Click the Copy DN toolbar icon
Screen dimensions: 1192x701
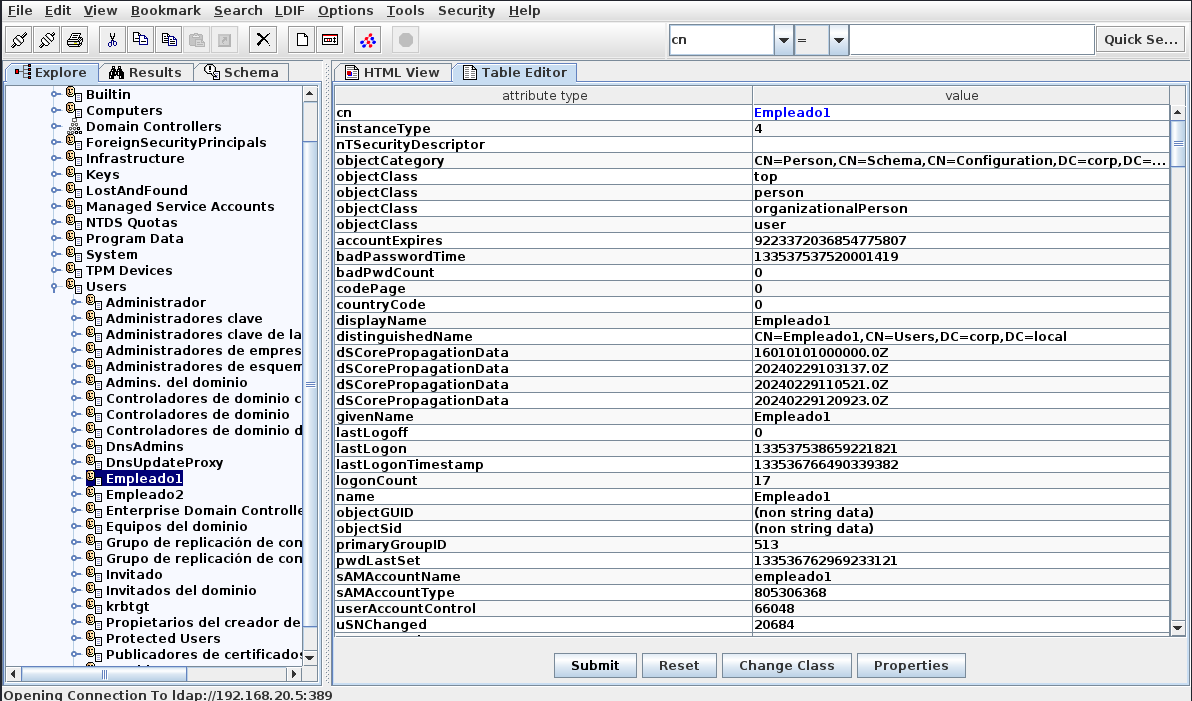point(168,40)
